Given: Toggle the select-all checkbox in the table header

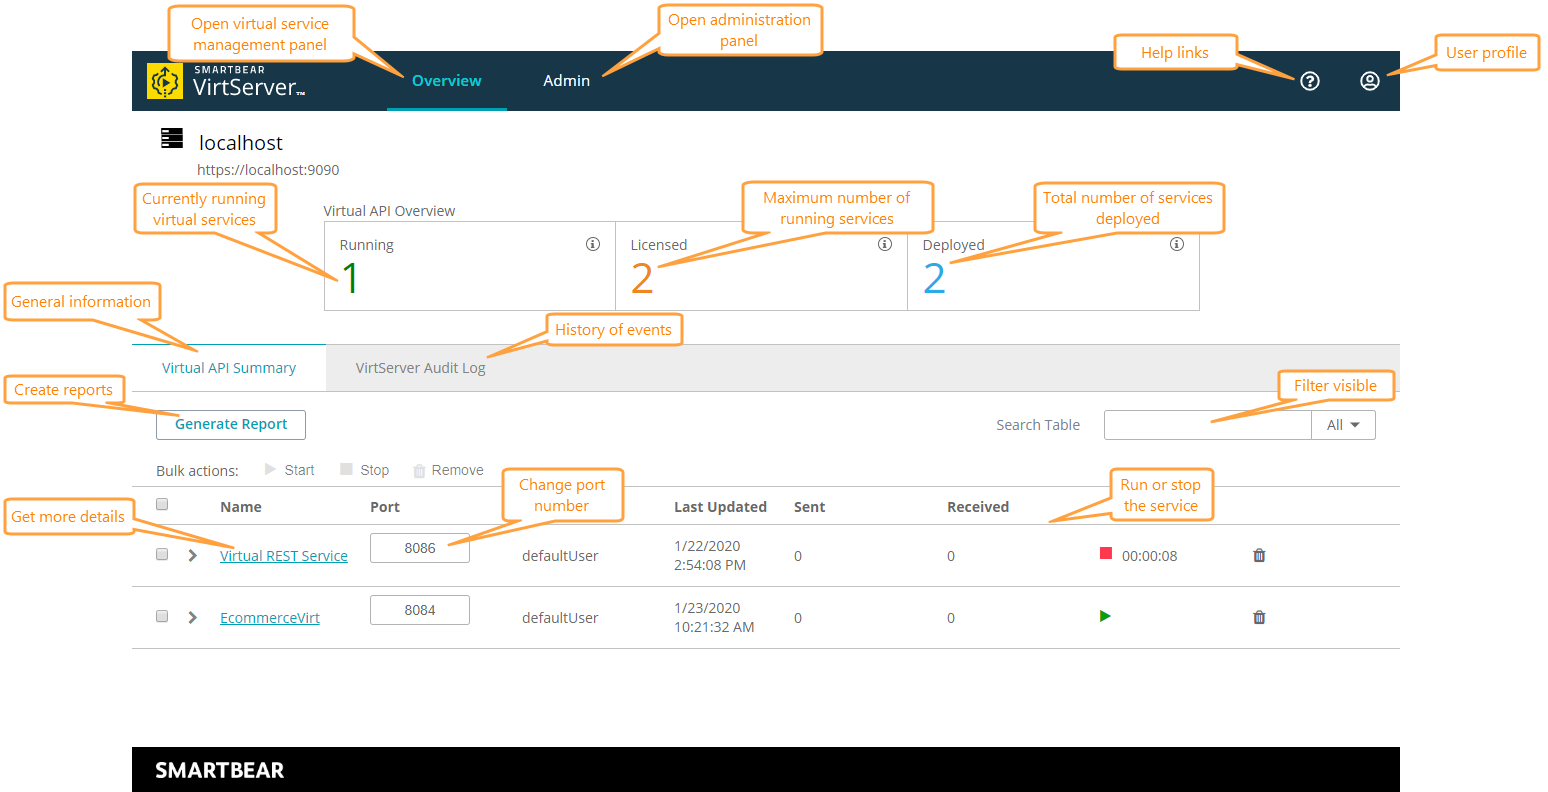Looking at the screenshot, I should pyautogui.click(x=162, y=504).
